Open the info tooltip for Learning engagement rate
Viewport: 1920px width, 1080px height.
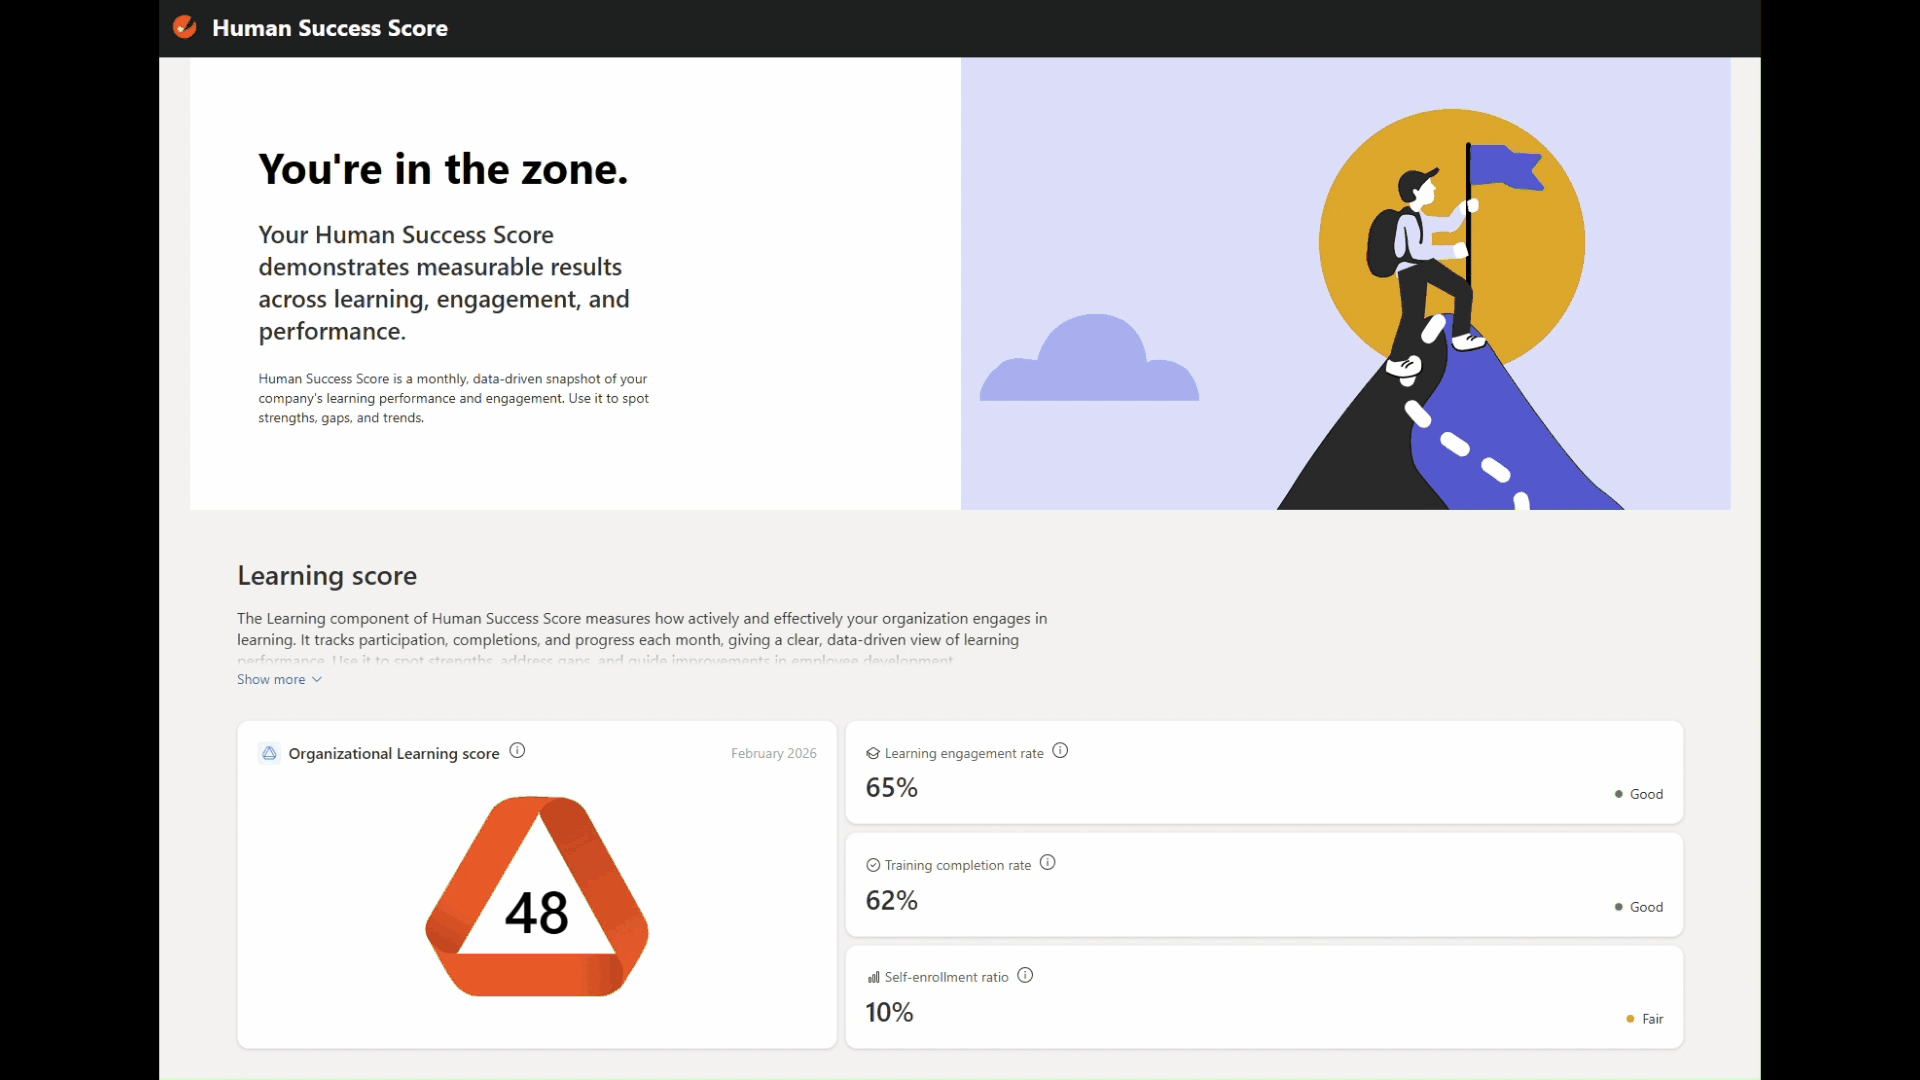tap(1060, 751)
